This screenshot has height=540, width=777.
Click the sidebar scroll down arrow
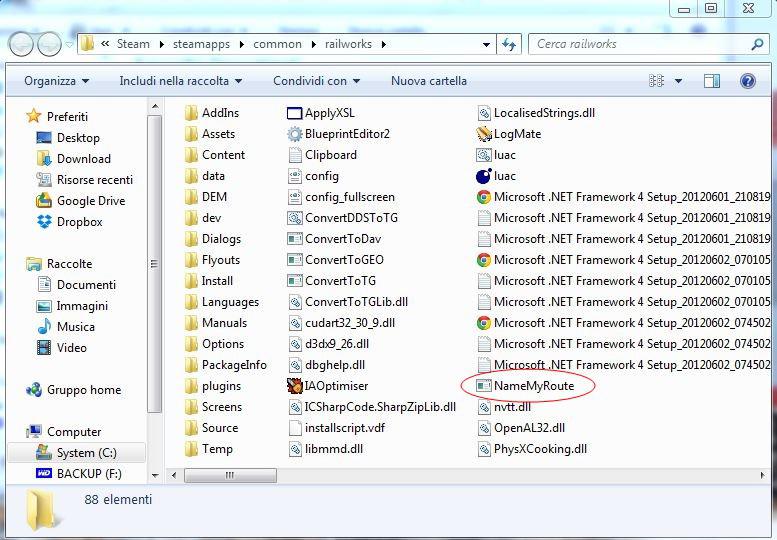[155, 475]
